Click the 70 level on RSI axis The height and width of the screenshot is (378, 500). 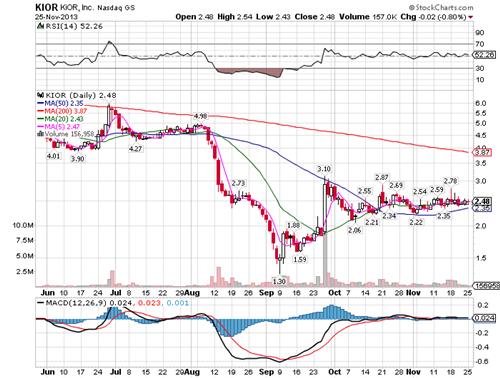click(x=480, y=44)
